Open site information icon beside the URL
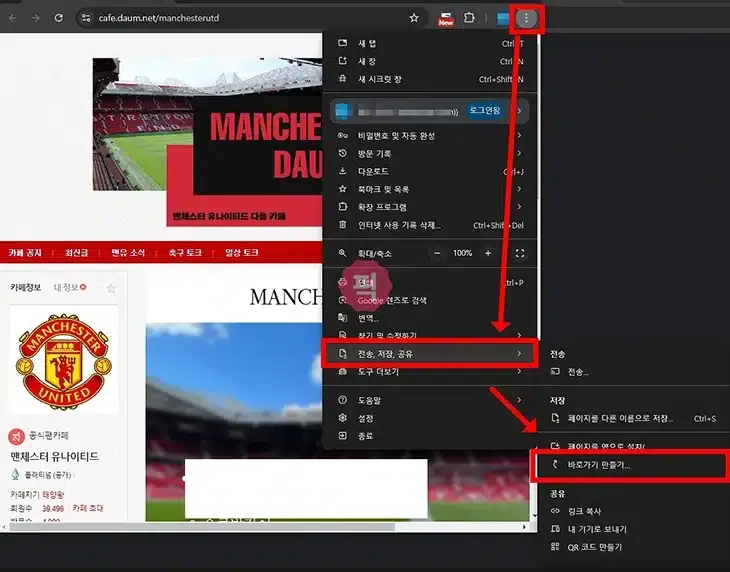 (86, 18)
